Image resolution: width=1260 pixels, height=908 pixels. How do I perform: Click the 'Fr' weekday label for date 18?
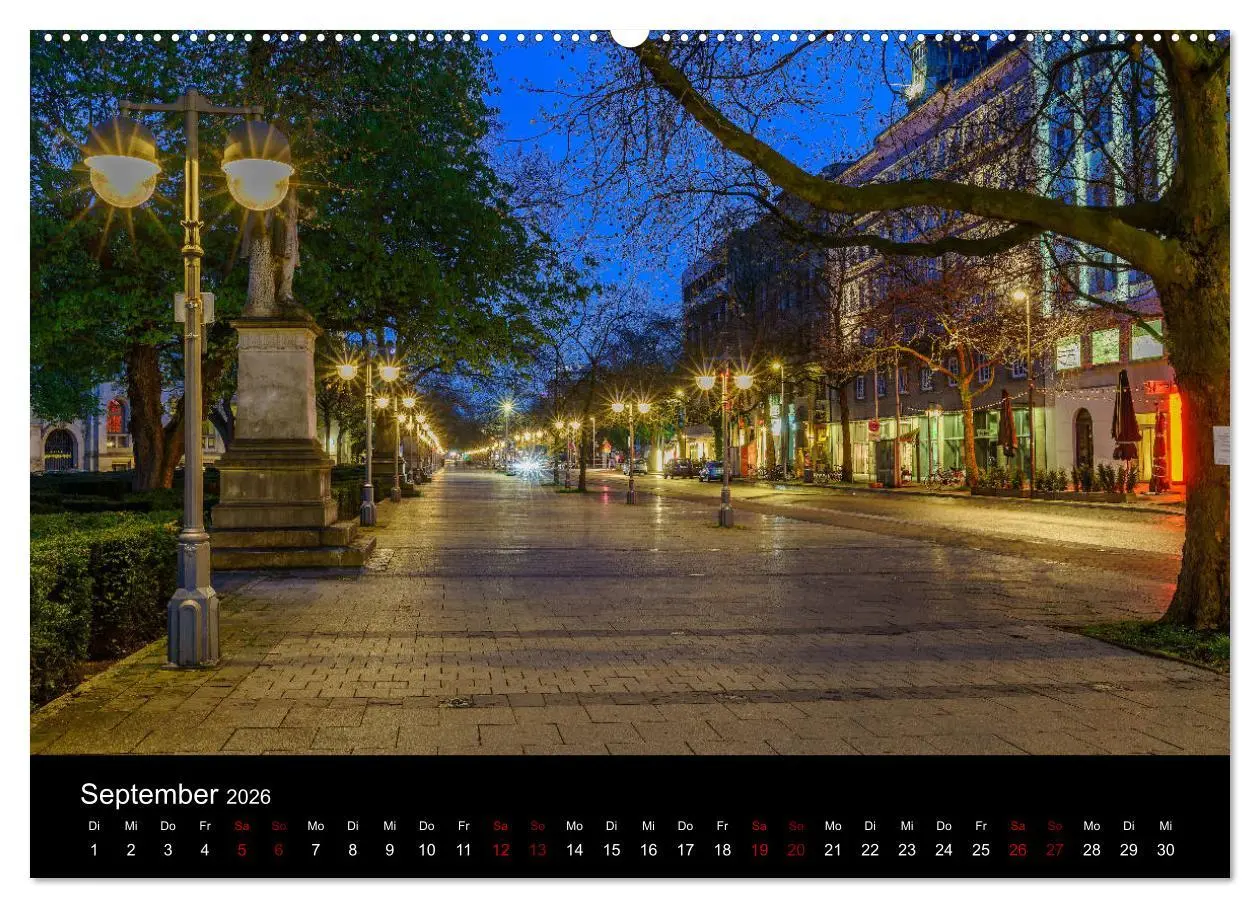(x=723, y=826)
